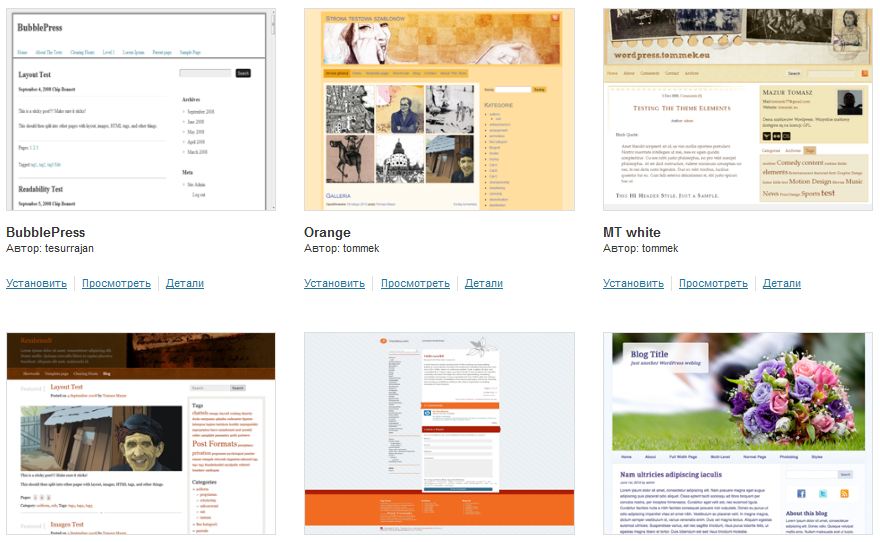Open the BubblePress theme screenshot
This screenshot has height=542, width=880.
click(x=141, y=109)
